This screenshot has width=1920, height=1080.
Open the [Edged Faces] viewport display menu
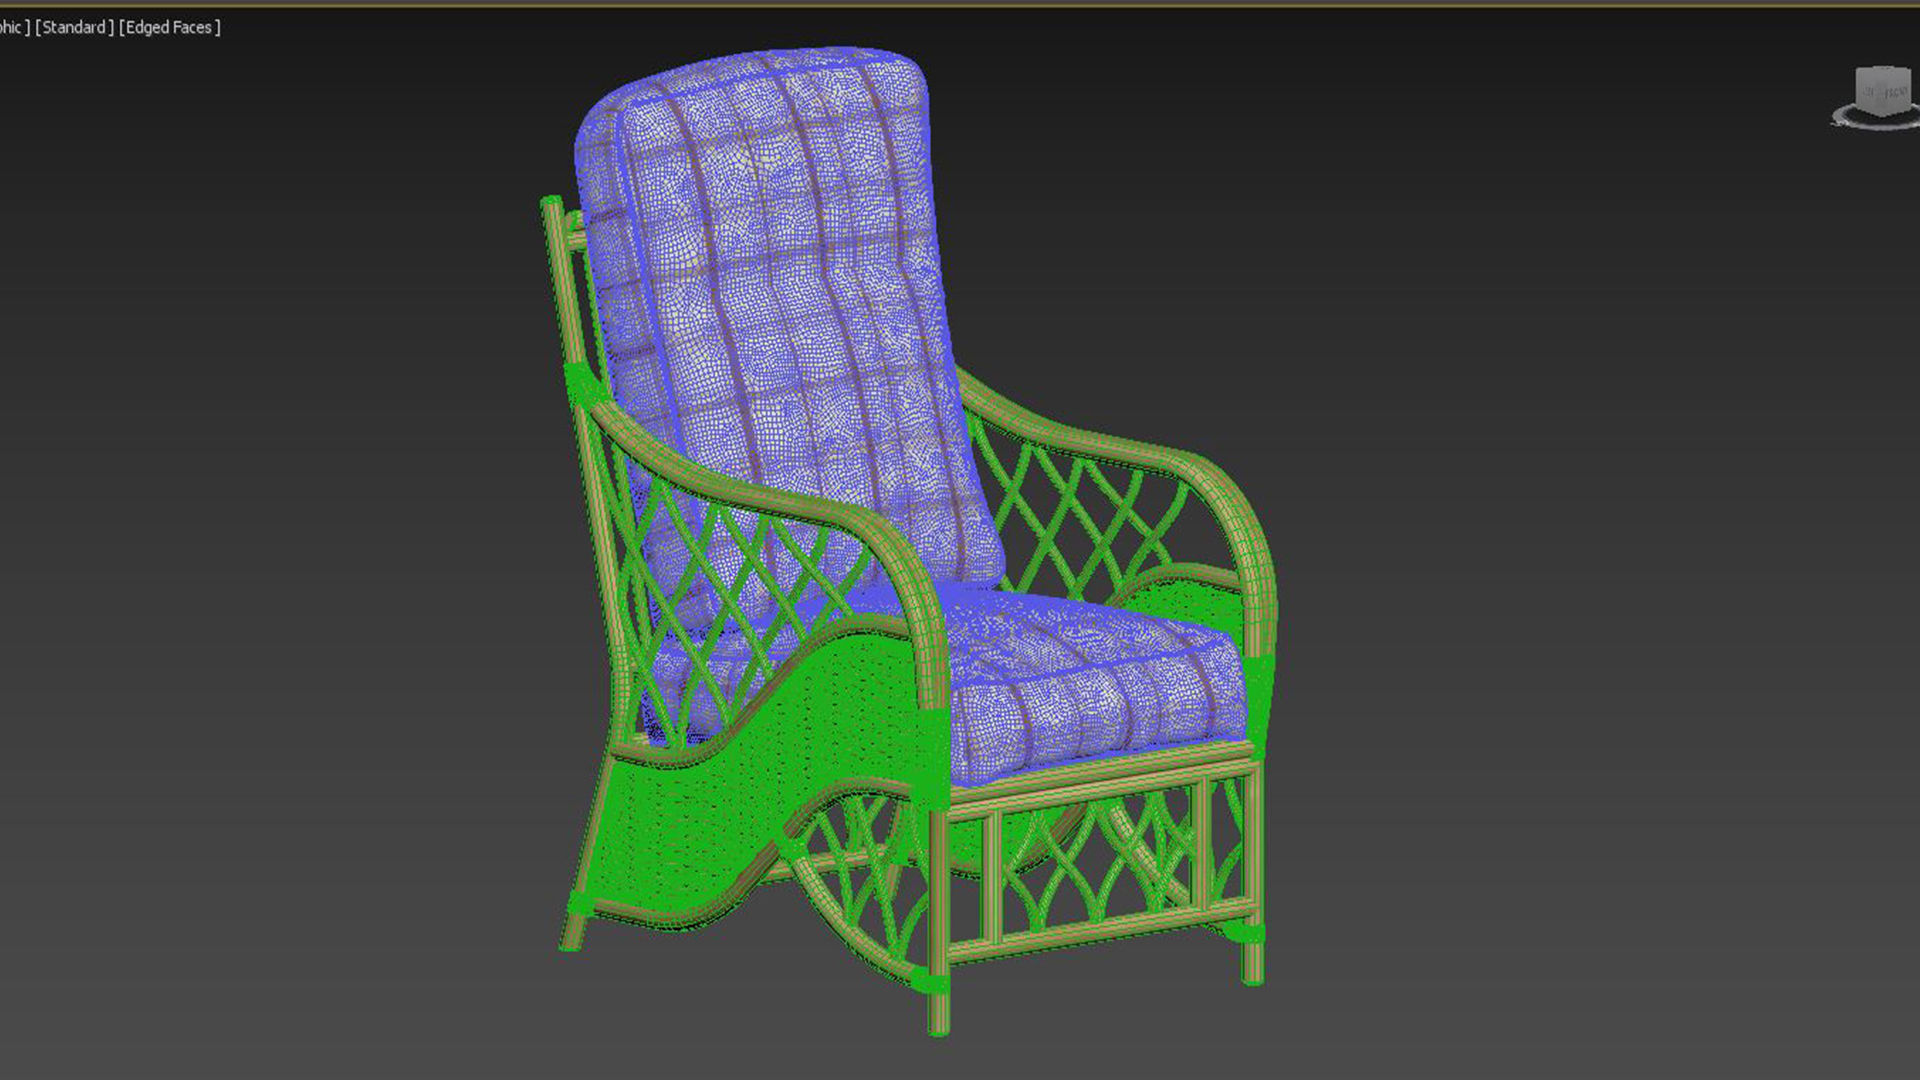pos(169,27)
